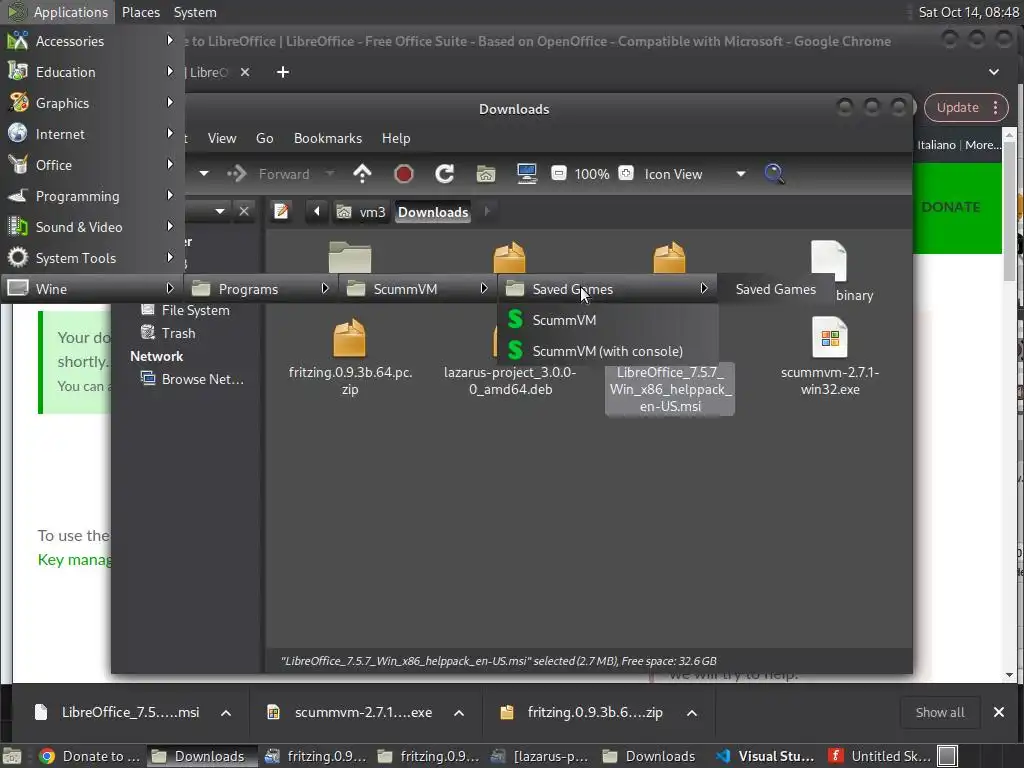Expand the Saved Games submenu item
1024x768 pixels.
pos(607,289)
